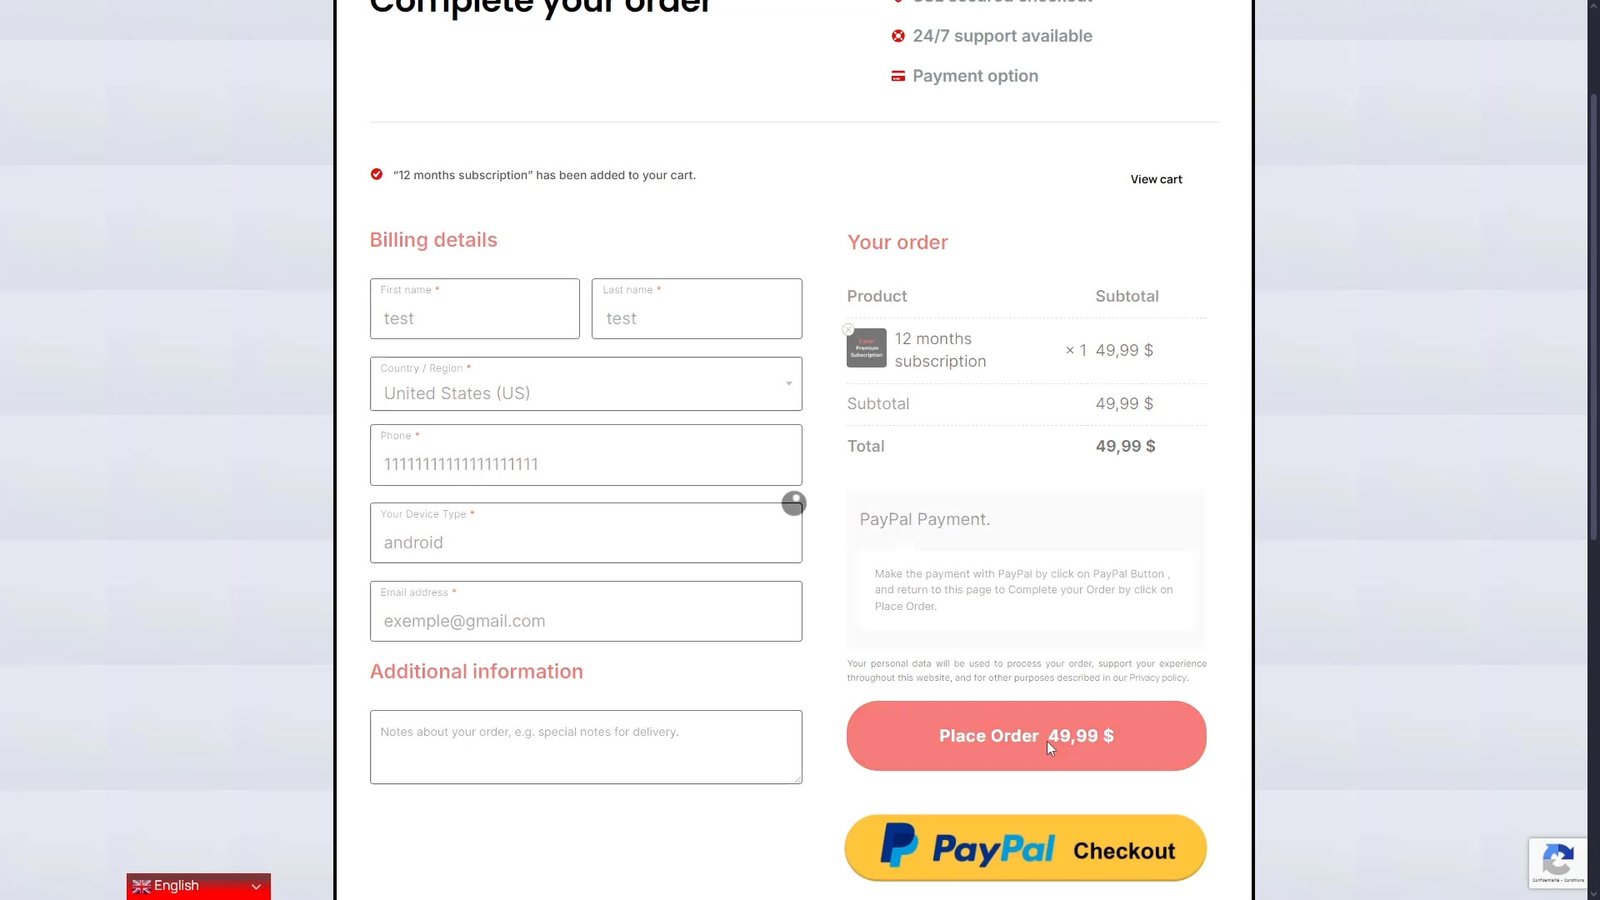
Task: Click the scrollbar down arrow
Action: (x=1593, y=893)
